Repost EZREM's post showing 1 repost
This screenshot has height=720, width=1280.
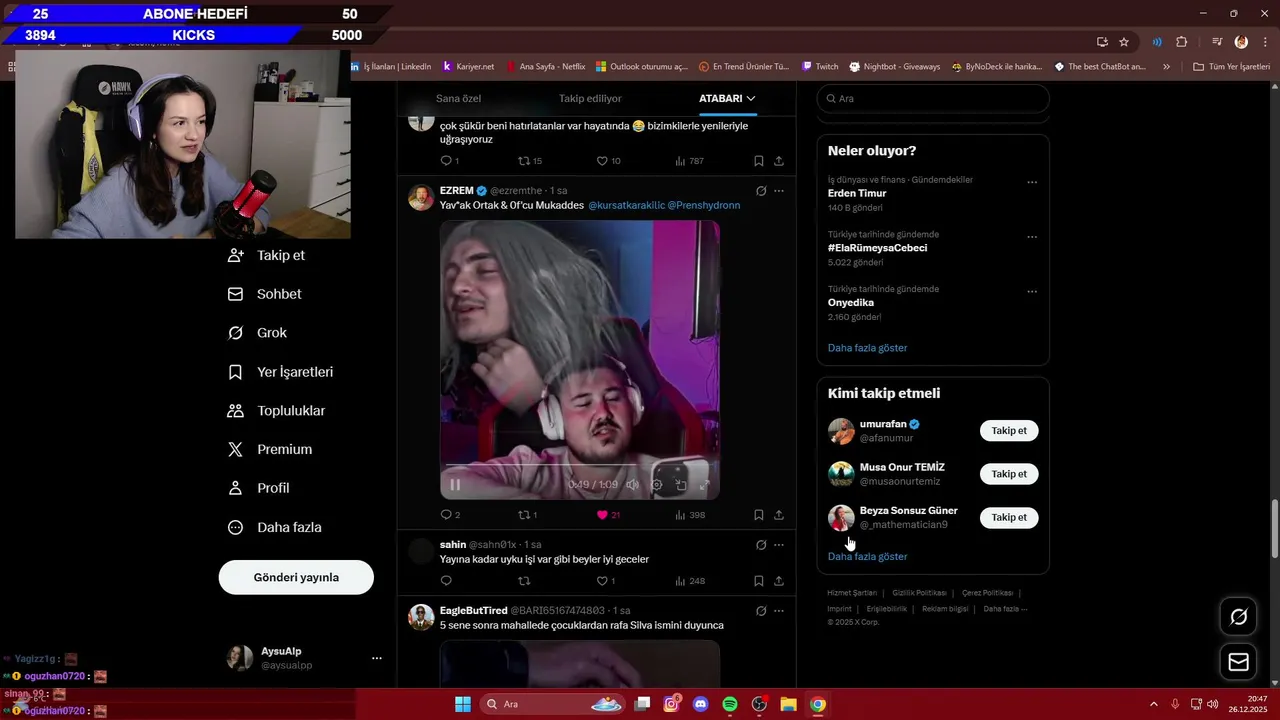[524, 515]
